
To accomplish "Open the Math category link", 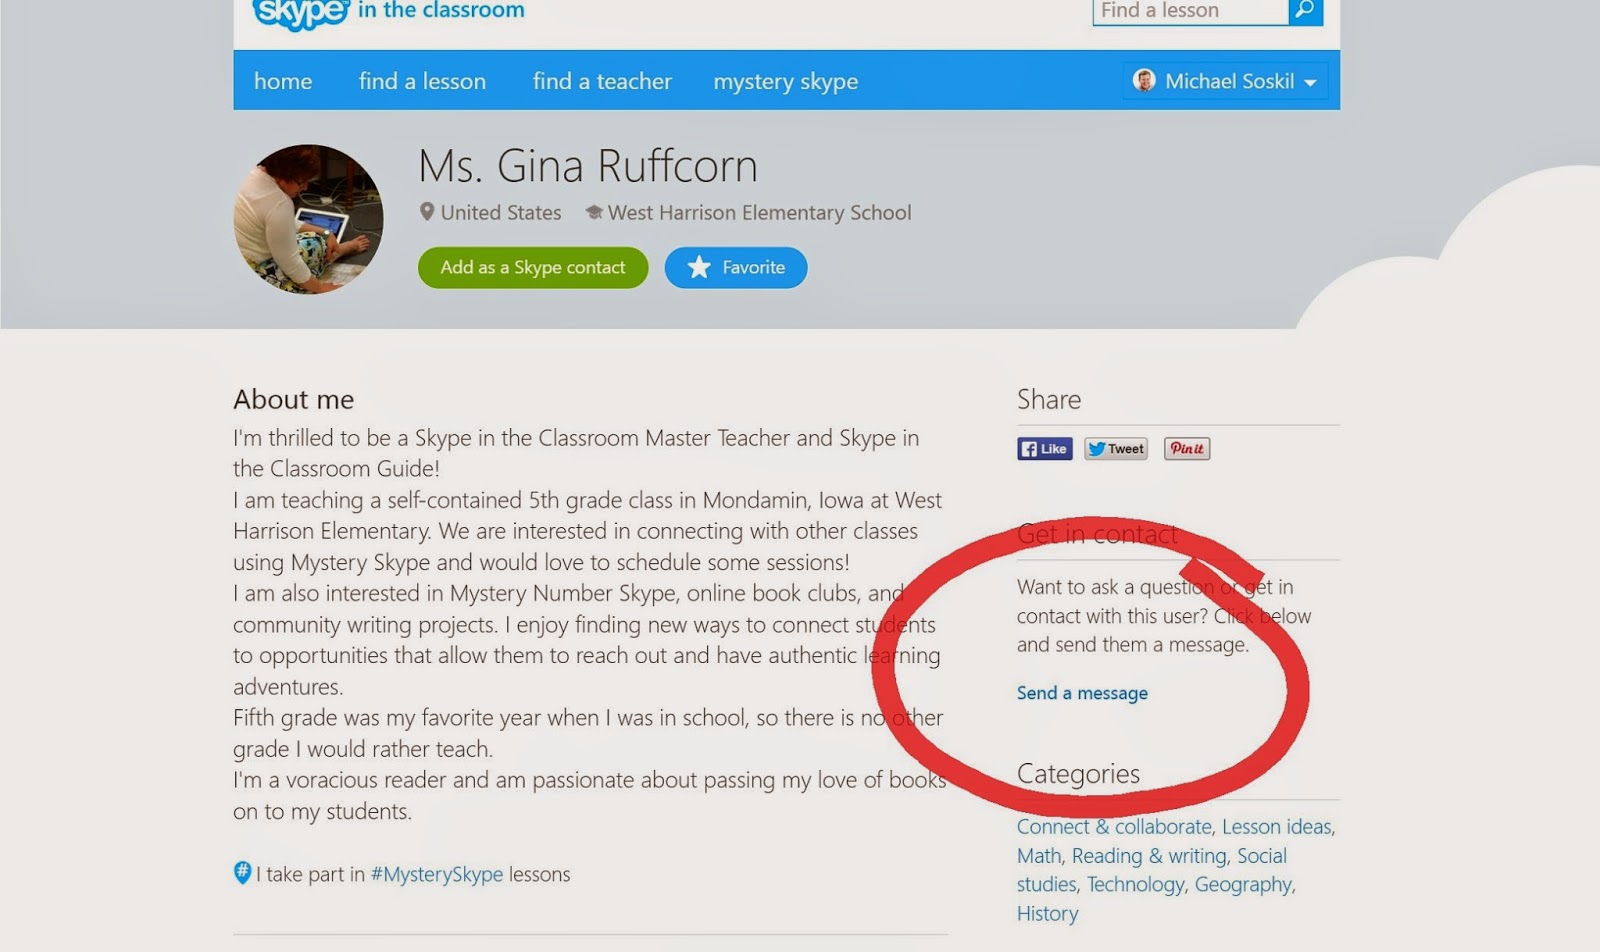I will tap(1039, 856).
